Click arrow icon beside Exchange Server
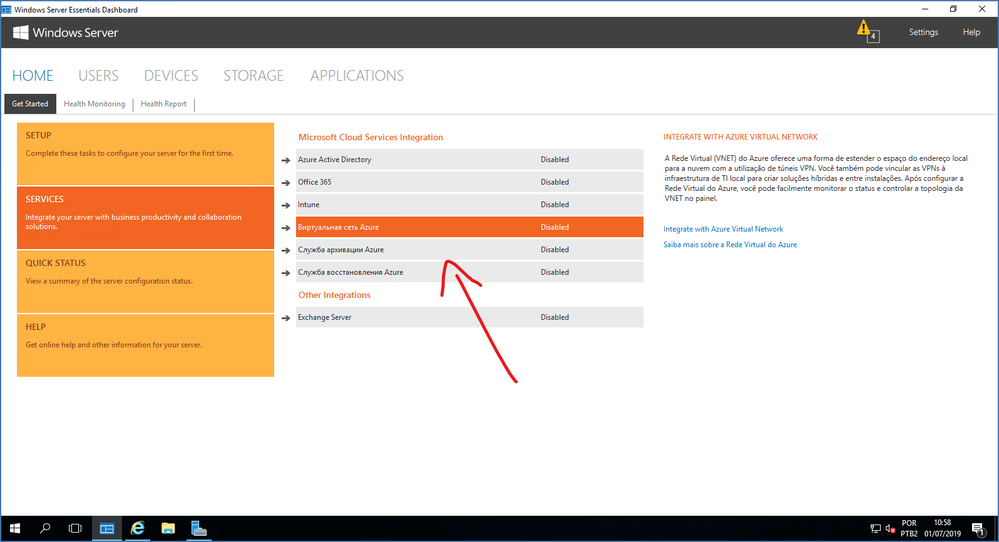Viewport: 999px width, 542px height. [x=286, y=318]
